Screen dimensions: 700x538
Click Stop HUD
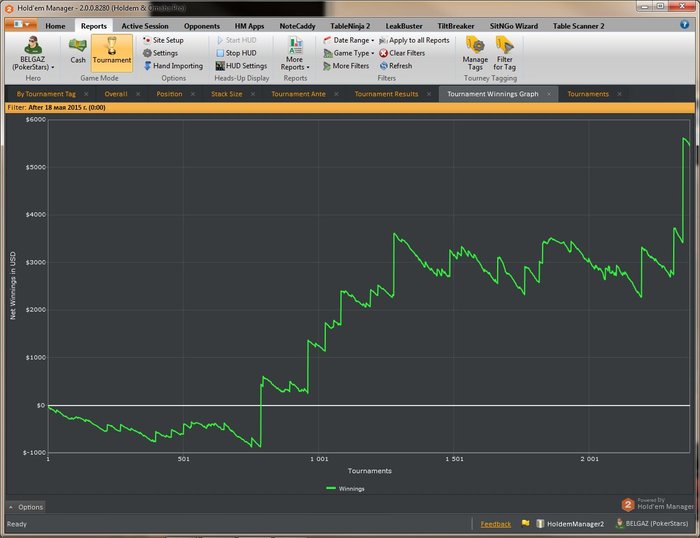point(236,53)
